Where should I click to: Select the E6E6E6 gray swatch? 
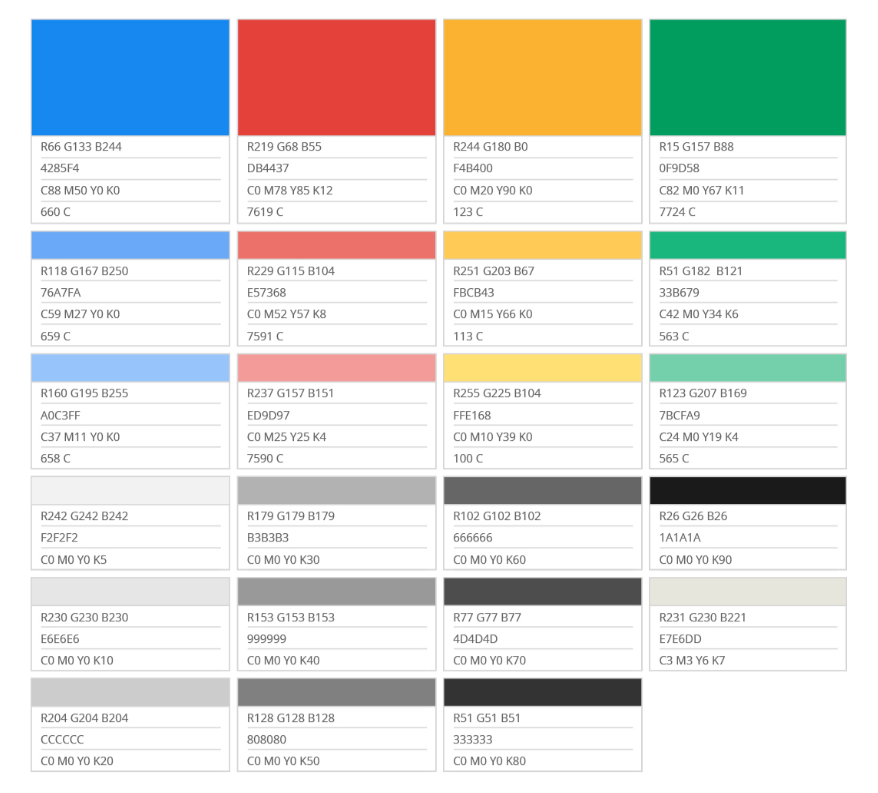point(130,591)
